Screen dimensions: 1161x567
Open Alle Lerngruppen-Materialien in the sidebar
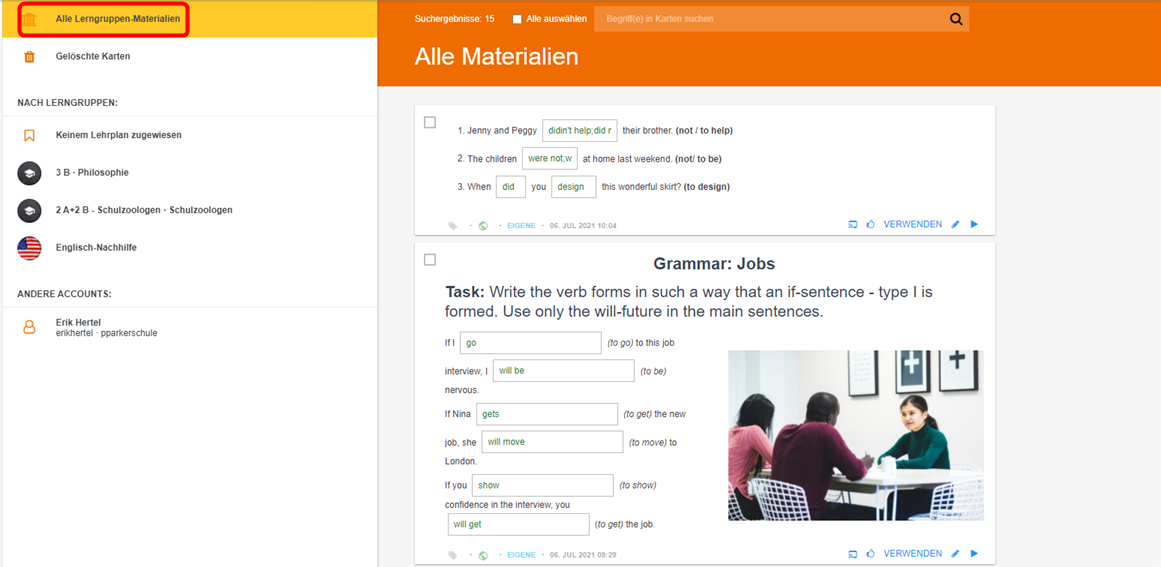[189, 19]
